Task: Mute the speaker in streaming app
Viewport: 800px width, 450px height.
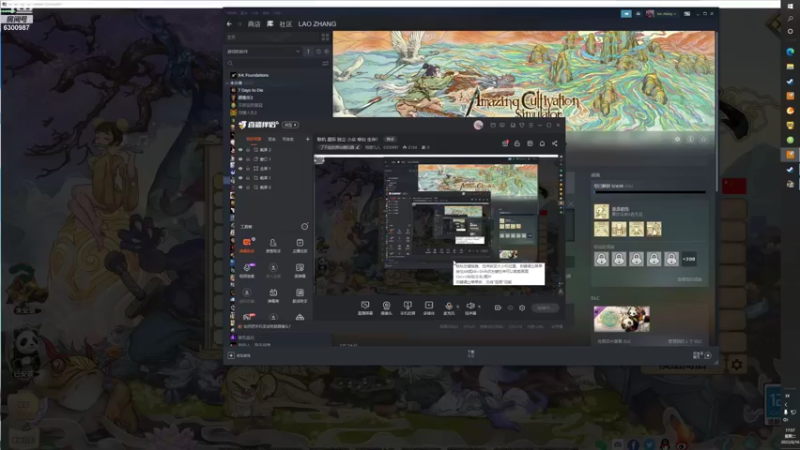Action: point(470,307)
